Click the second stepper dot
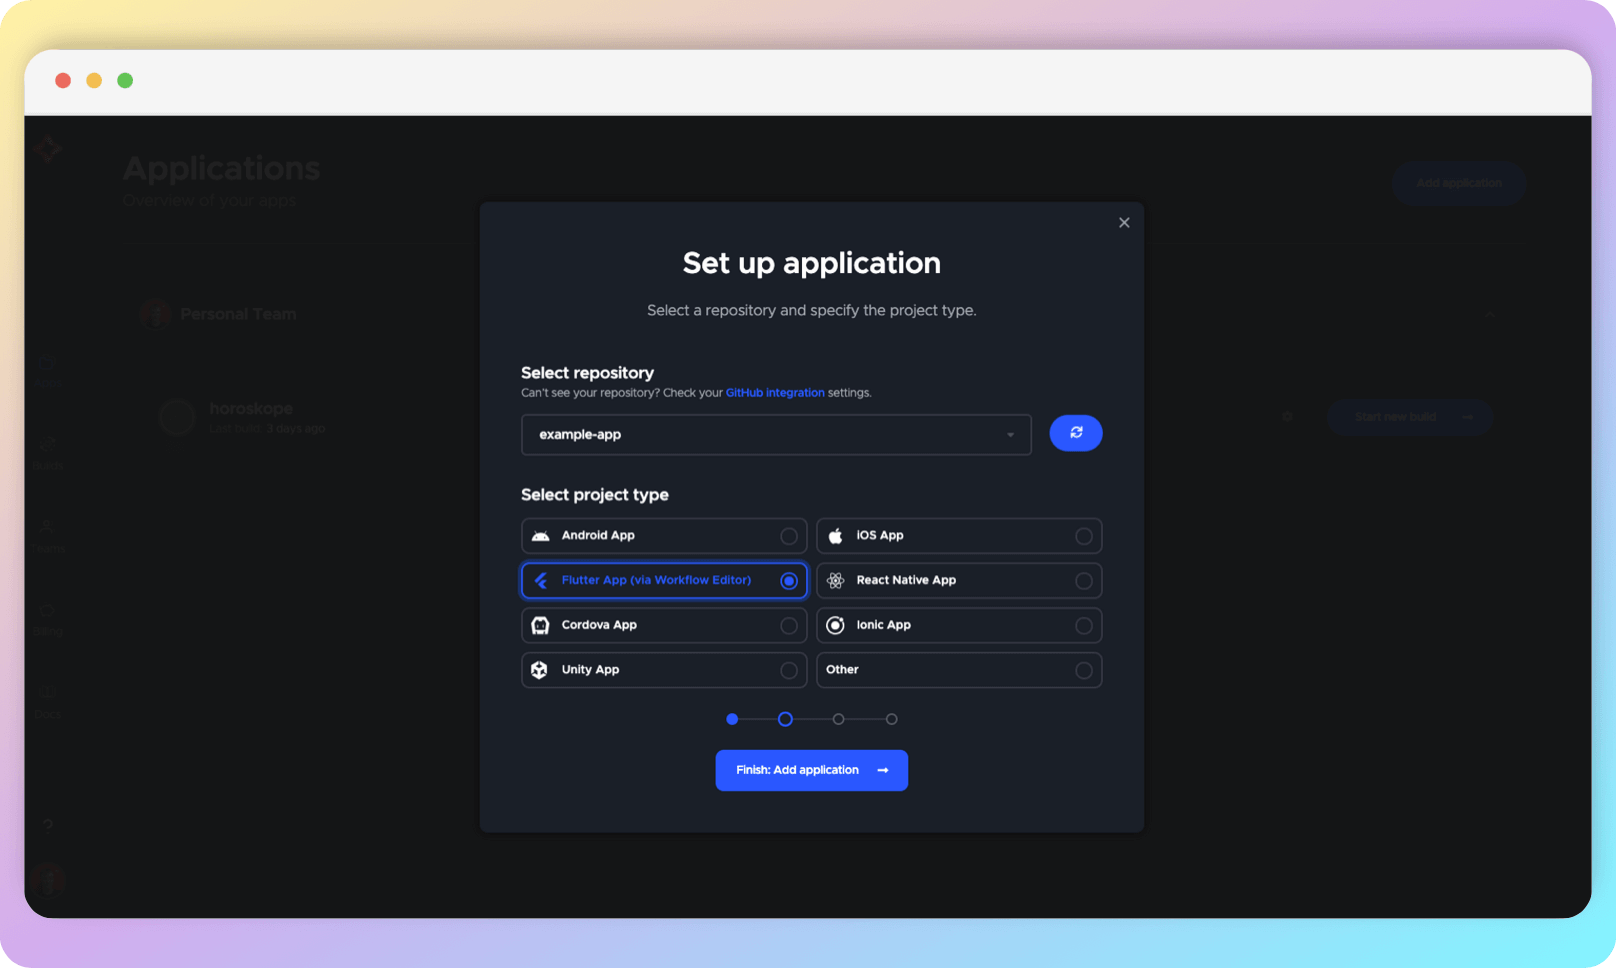Viewport: 1616px width, 968px height. (785, 718)
